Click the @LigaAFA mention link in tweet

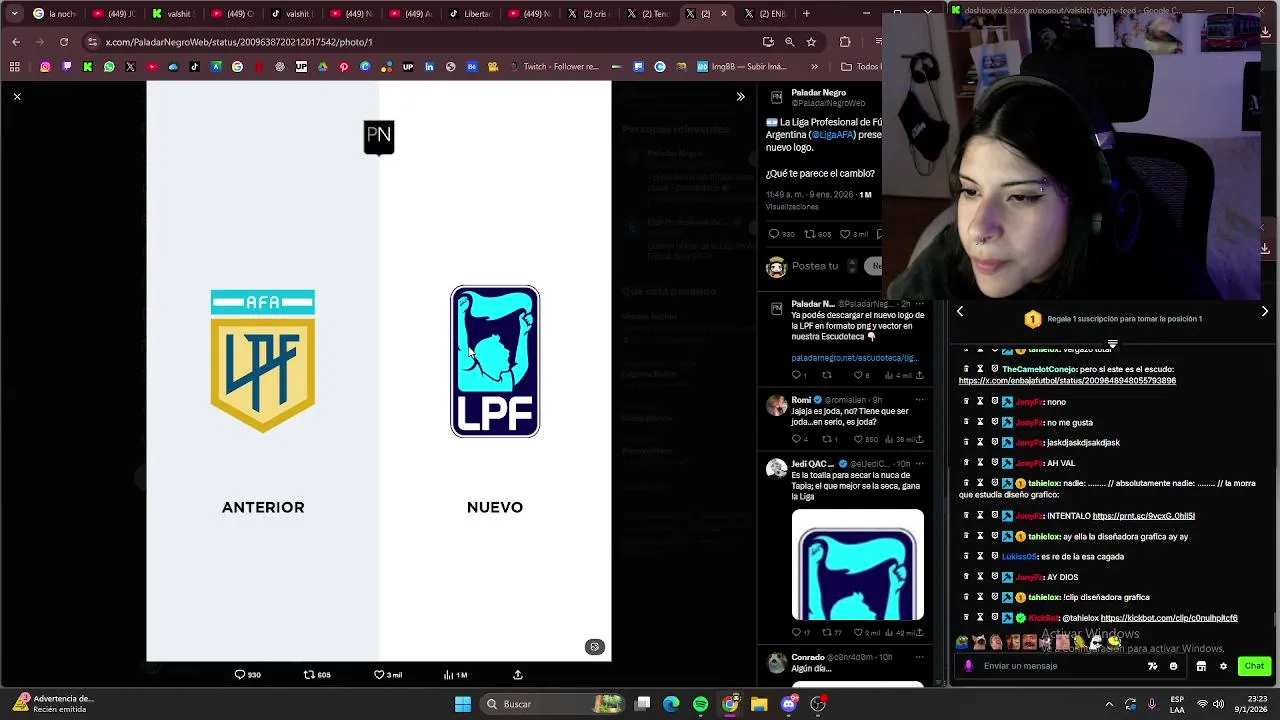[832, 135]
